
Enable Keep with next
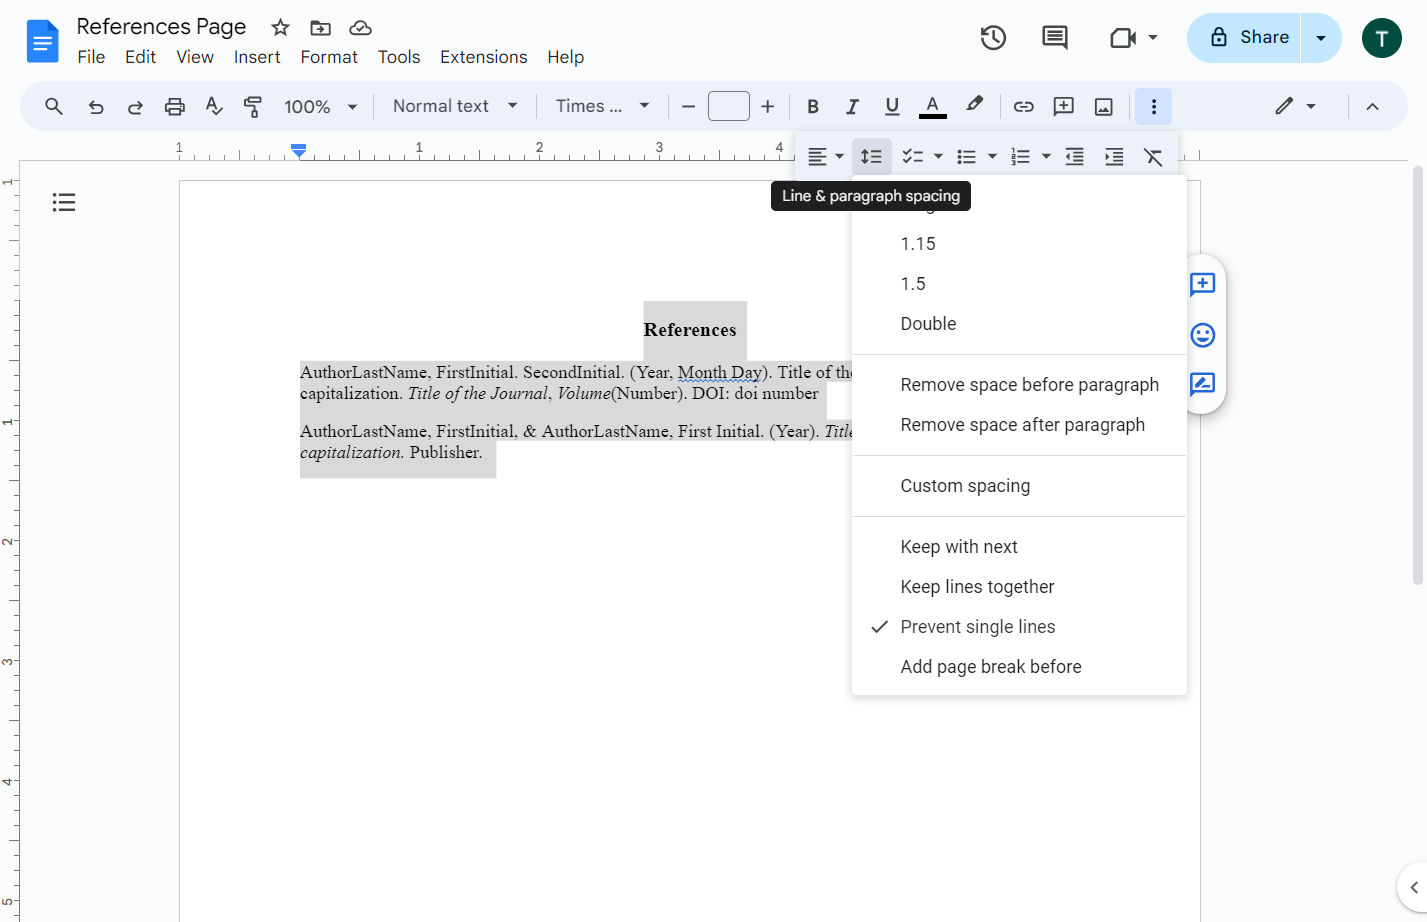(x=1020, y=547)
